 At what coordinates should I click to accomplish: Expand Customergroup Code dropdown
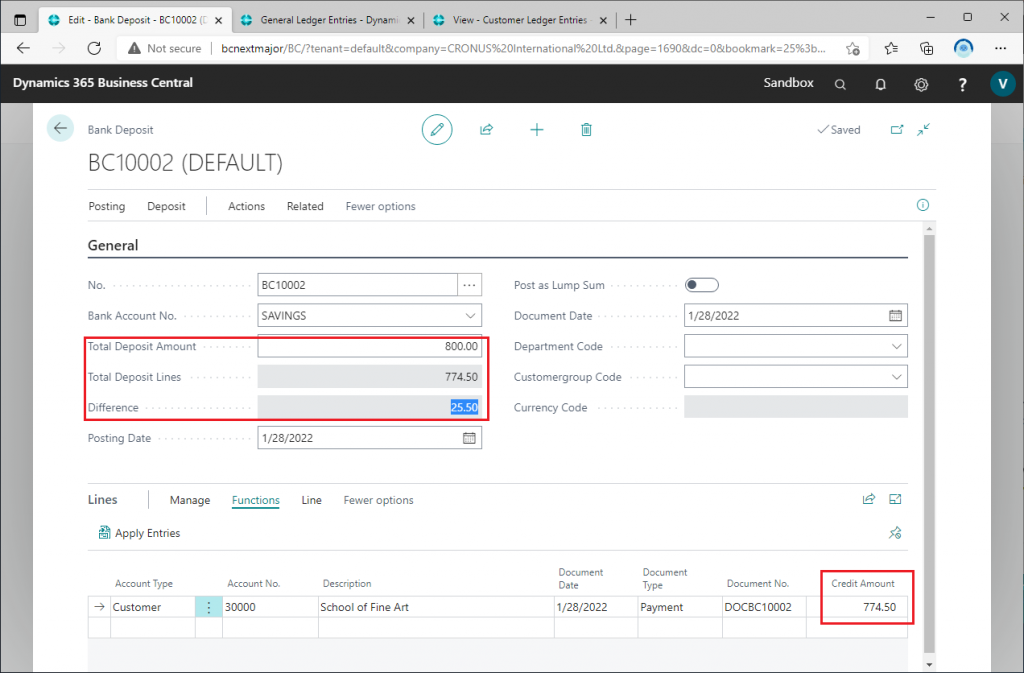pos(897,377)
